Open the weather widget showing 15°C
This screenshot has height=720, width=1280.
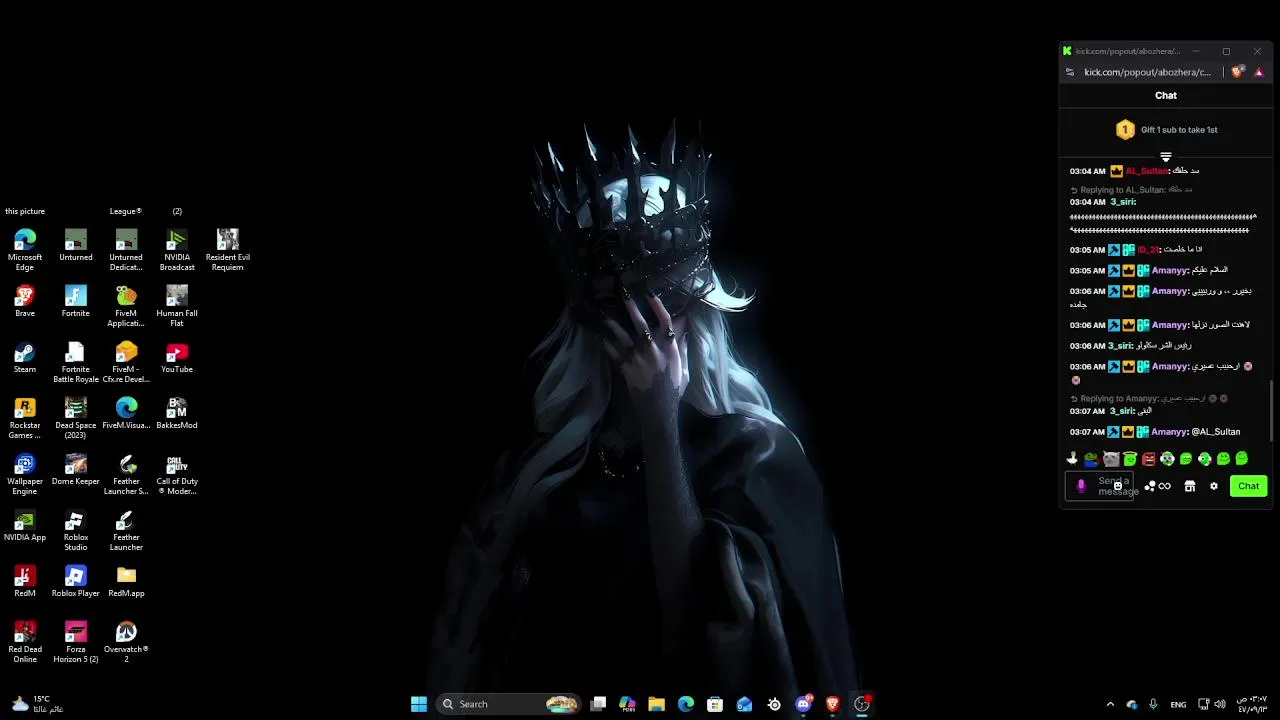pyautogui.click(x=37, y=704)
